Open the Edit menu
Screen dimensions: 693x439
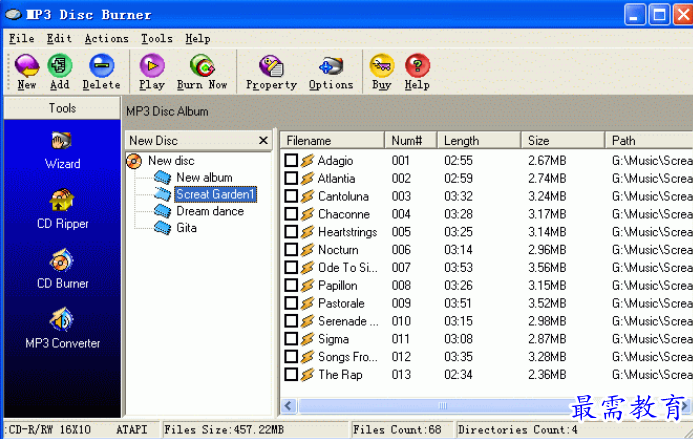[59, 38]
